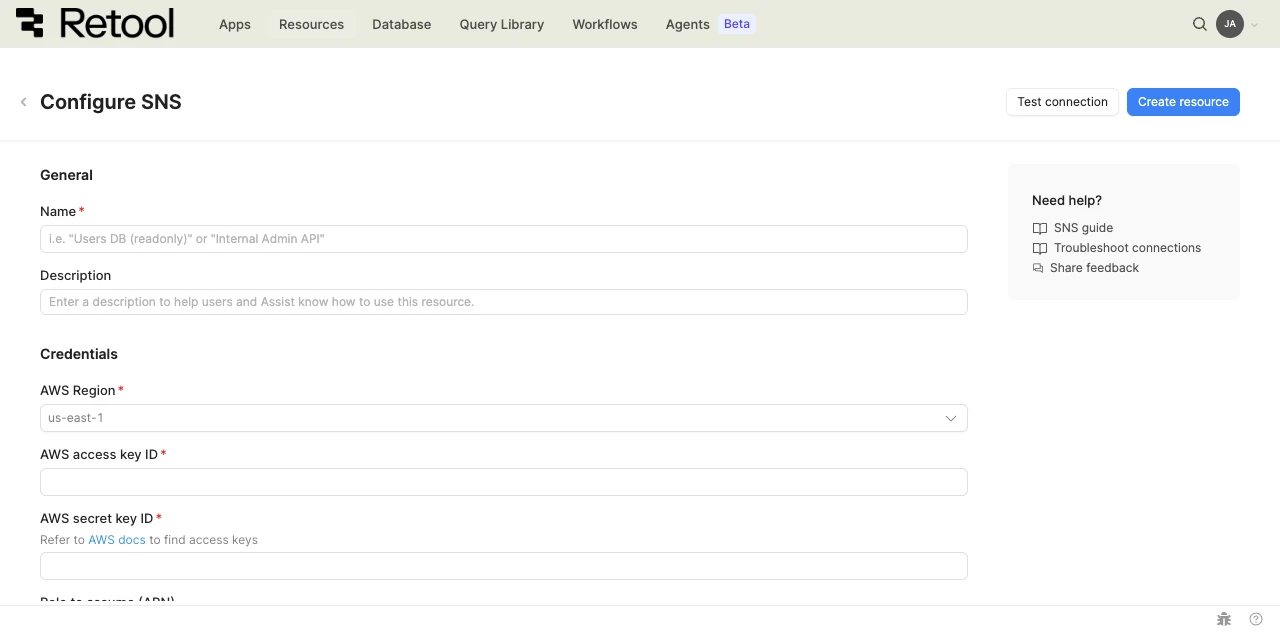
Task: Go back using the arrow beside Configure SNS
Action: (x=23, y=102)
